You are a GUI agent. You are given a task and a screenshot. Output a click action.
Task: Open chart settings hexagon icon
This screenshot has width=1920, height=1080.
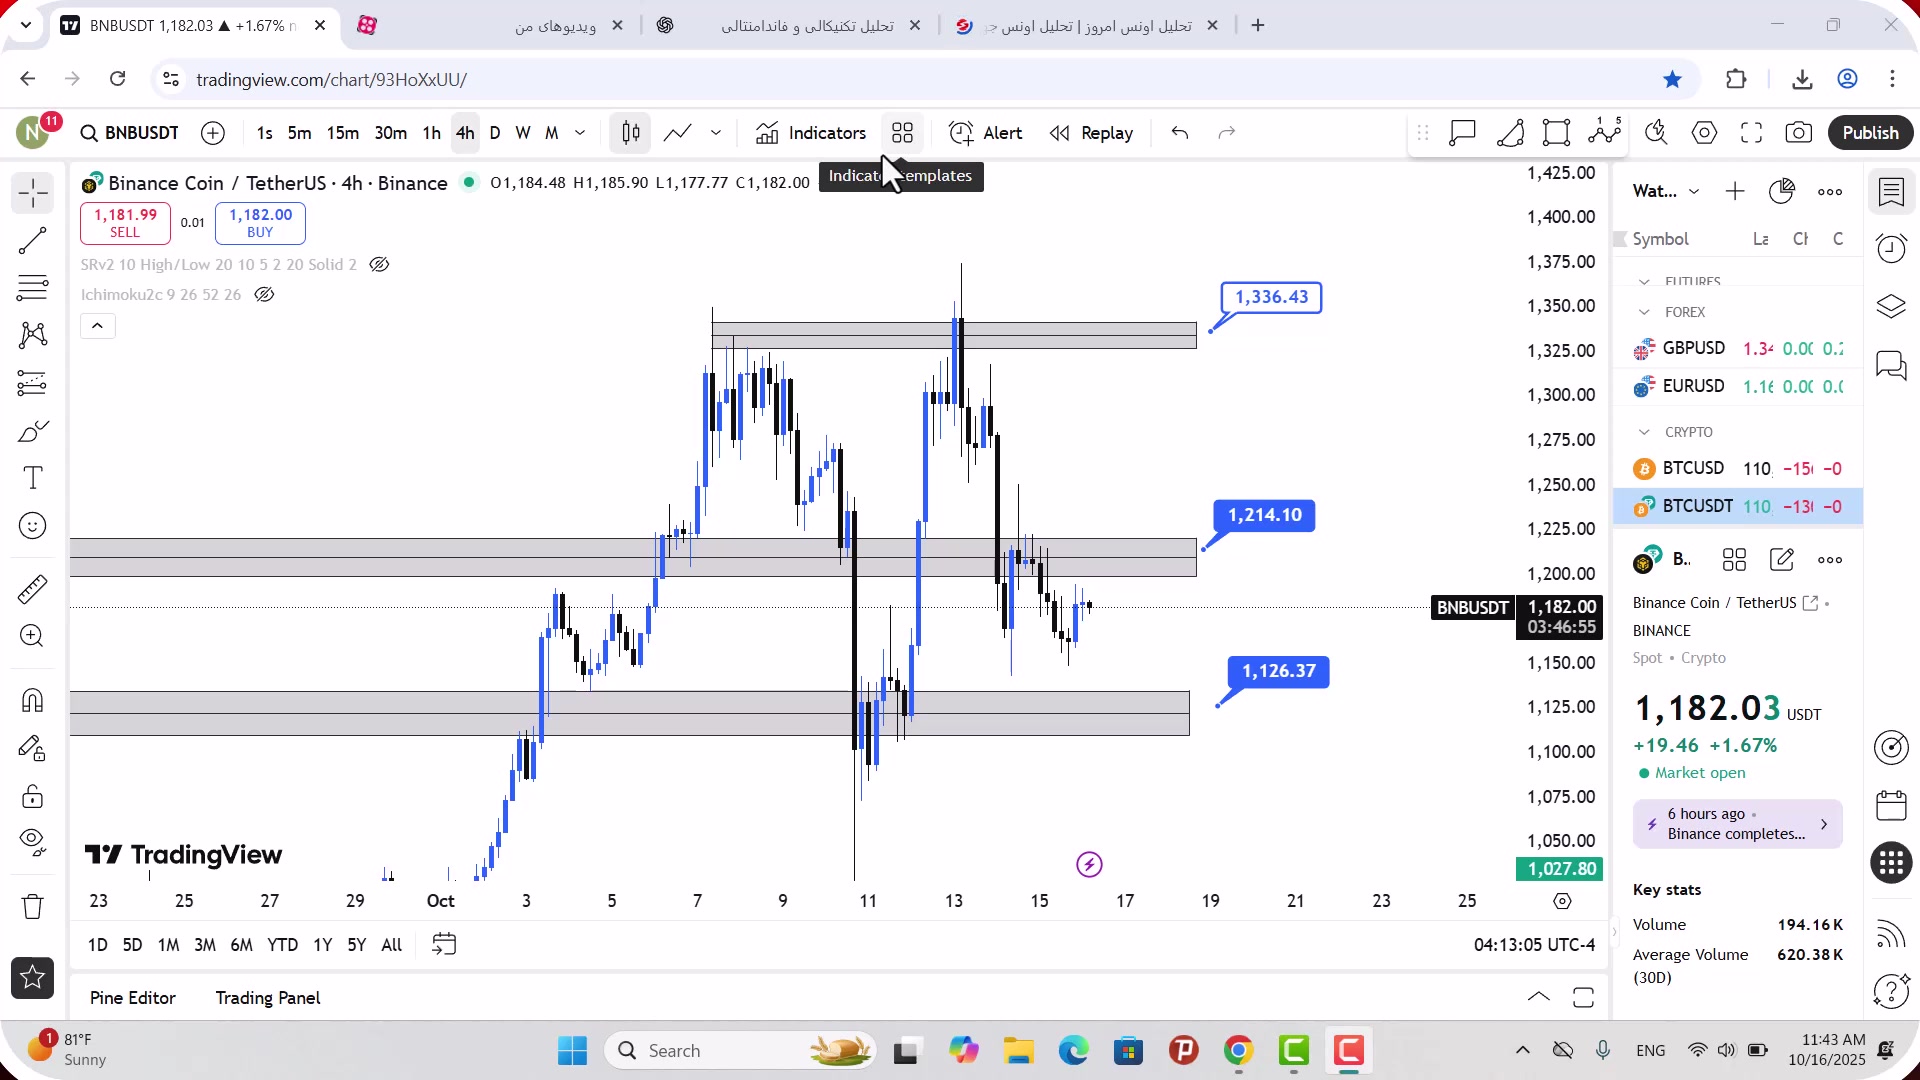point(1705,133)
